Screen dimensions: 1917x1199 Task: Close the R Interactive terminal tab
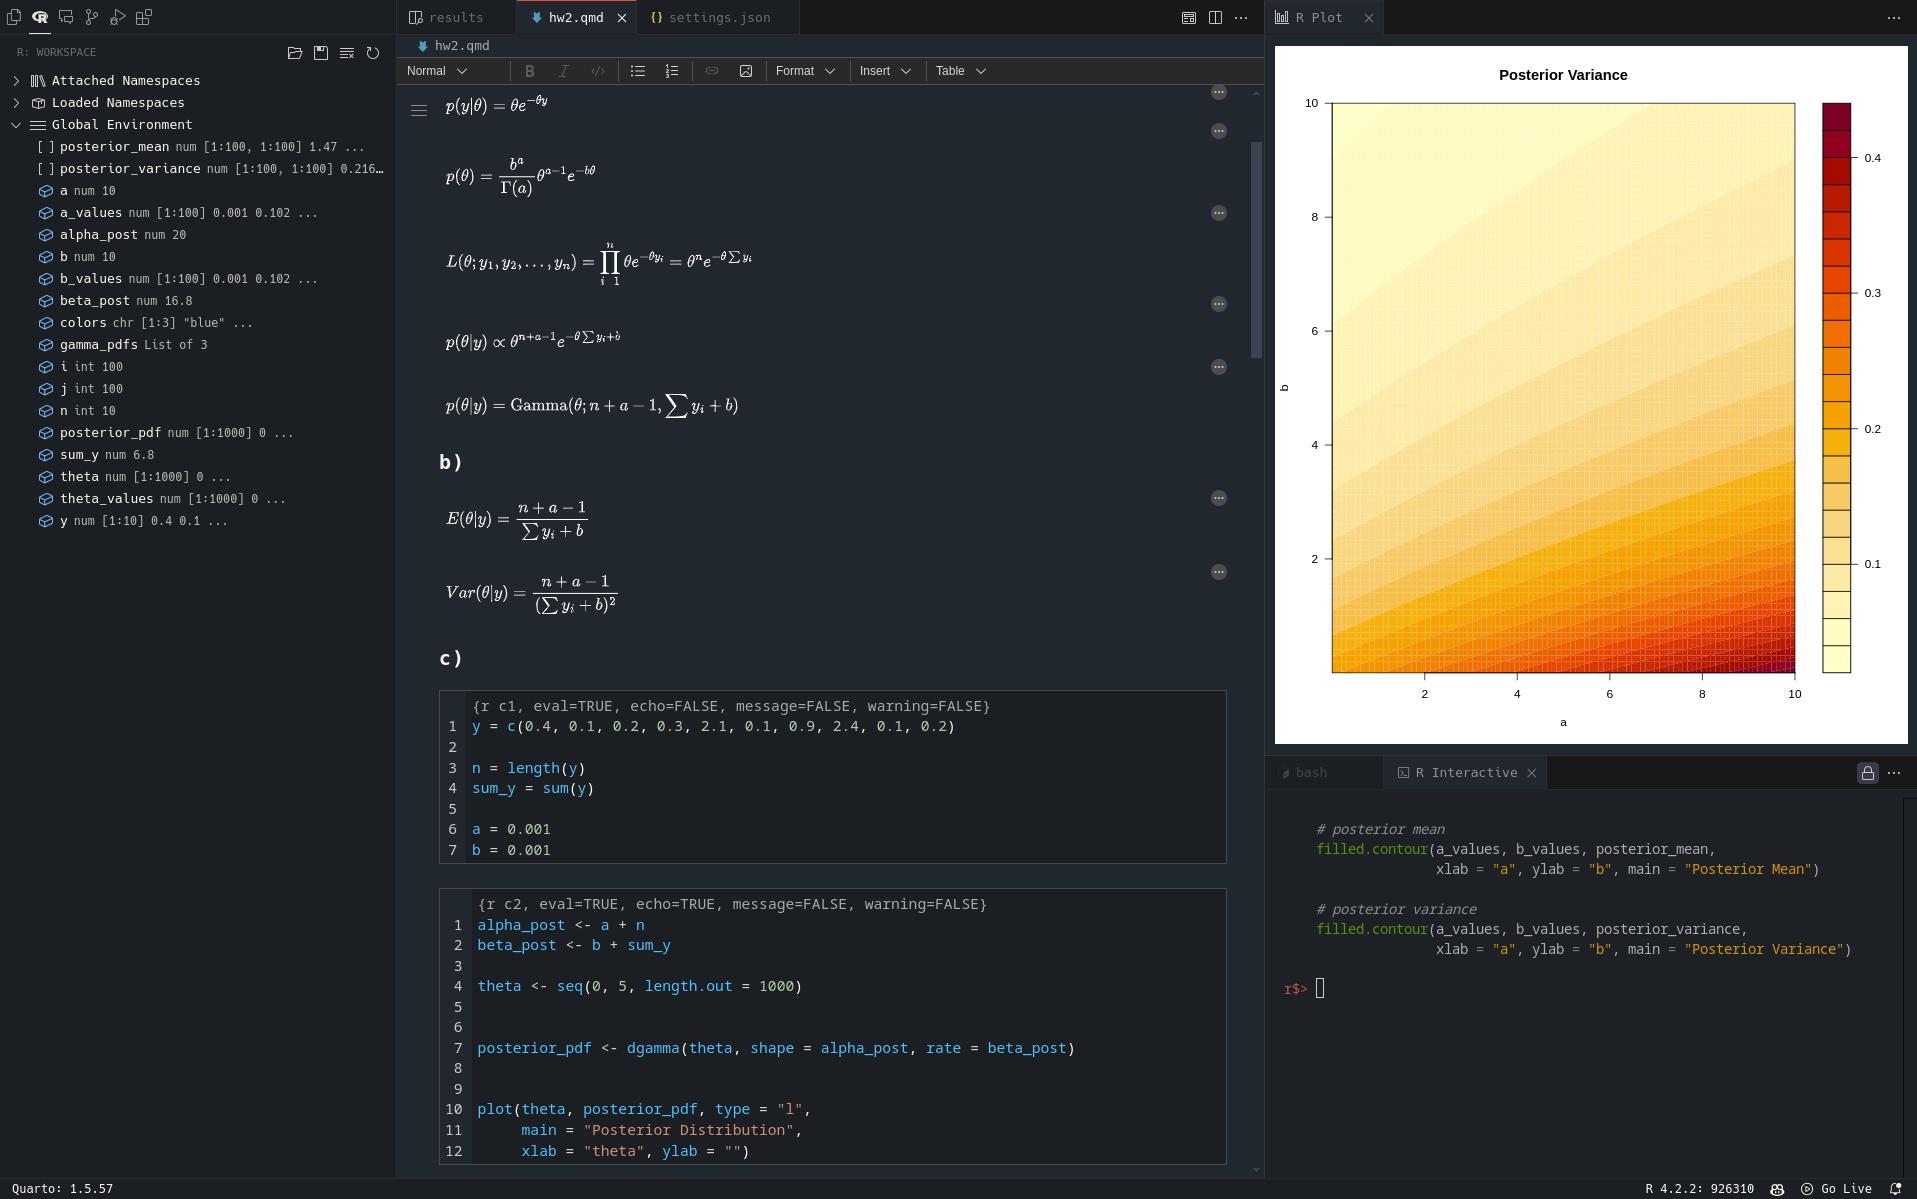[1532, 773]
